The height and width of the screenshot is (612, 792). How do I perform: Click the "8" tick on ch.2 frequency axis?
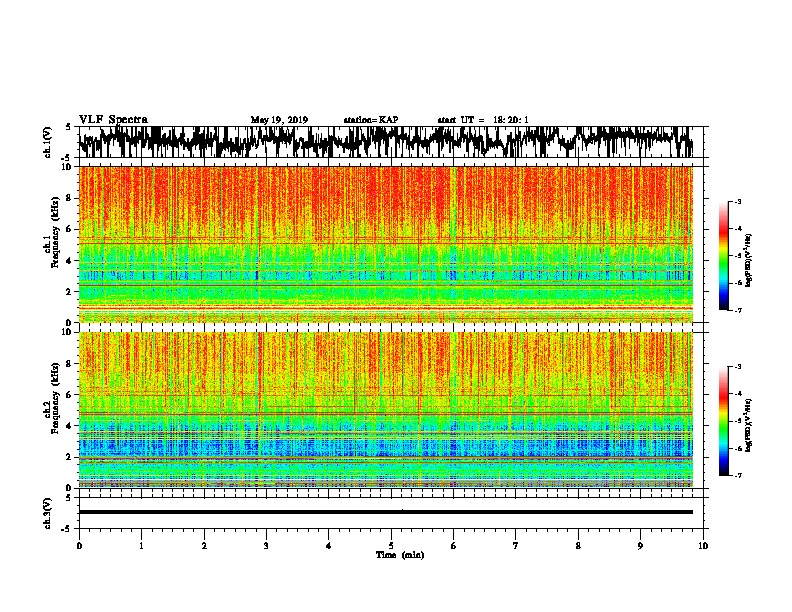point(69,364)
